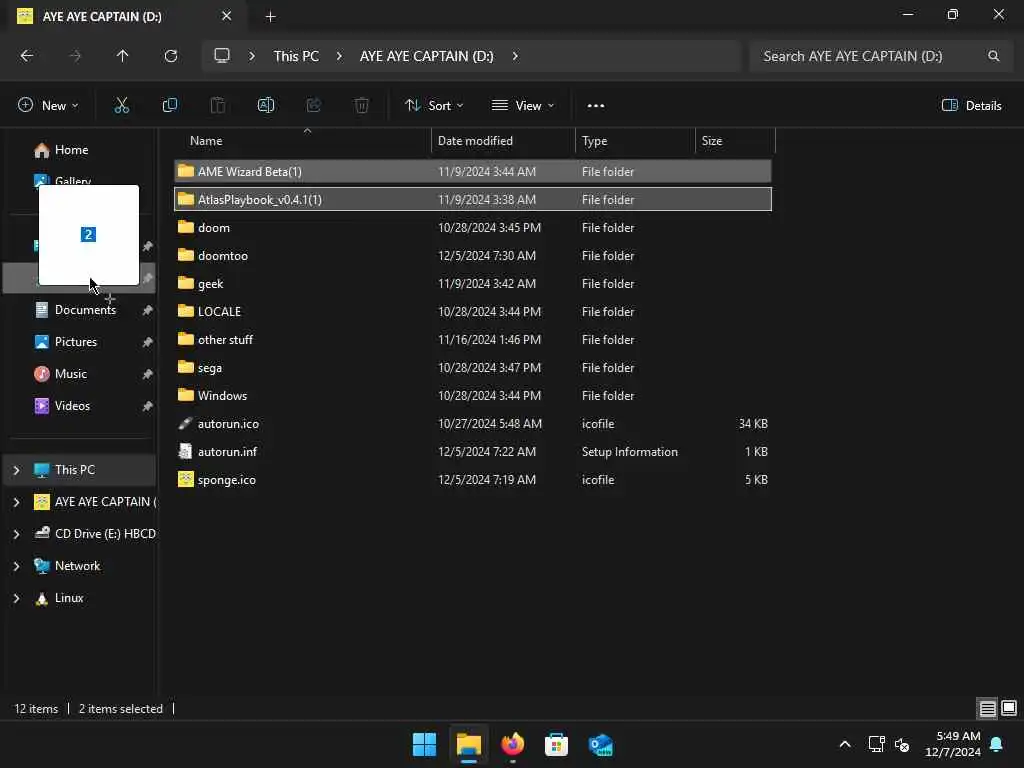This screenshot has width=1024, height=768.
Task: Open the Windows Start menu
Action: [424, 744]
